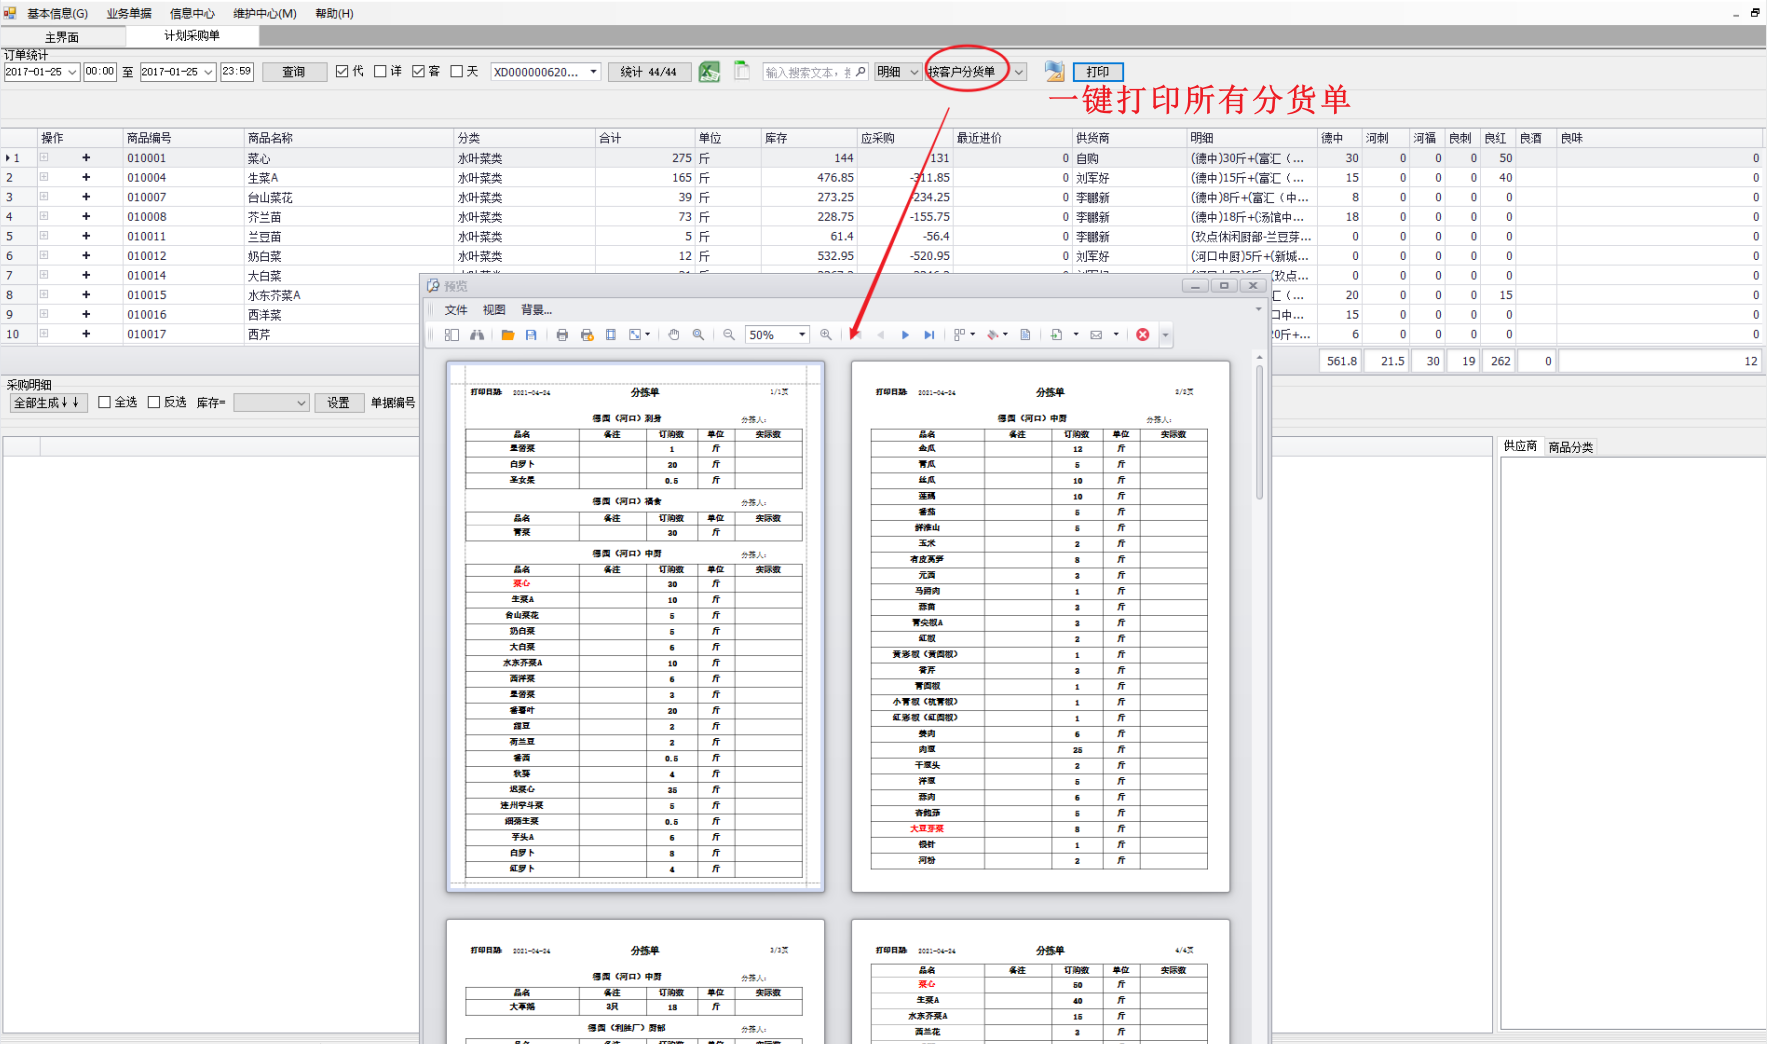Select the hand pan tool in preview
The width and height of the screenshot is (1767, 1044).
click(674, 335)
